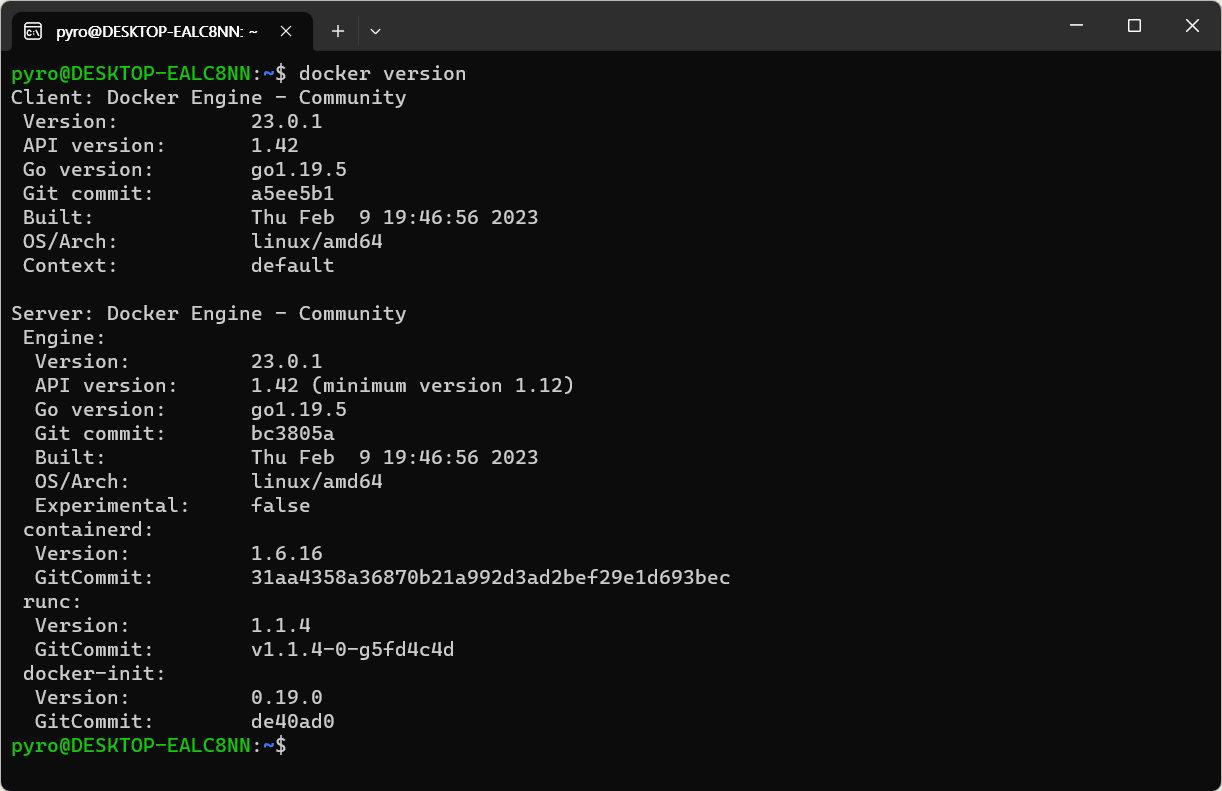Viewport: 1222px width, 791px height.
Task: Click client Go version go1.19.5
Action: coord(299,170)
